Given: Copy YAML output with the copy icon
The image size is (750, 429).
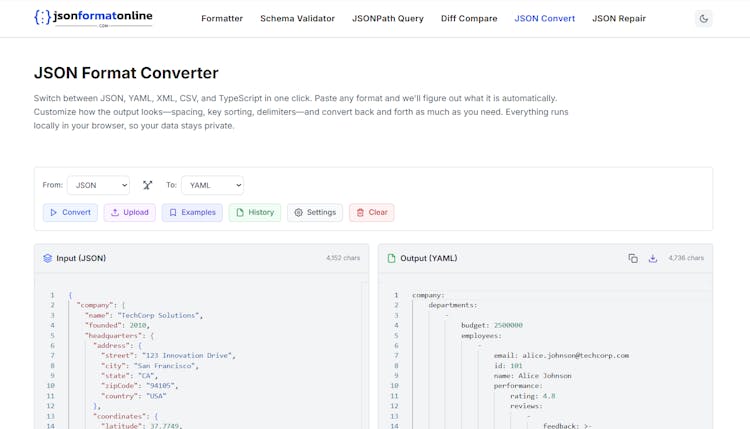Looking at the screenshot, I should point(633,258).
